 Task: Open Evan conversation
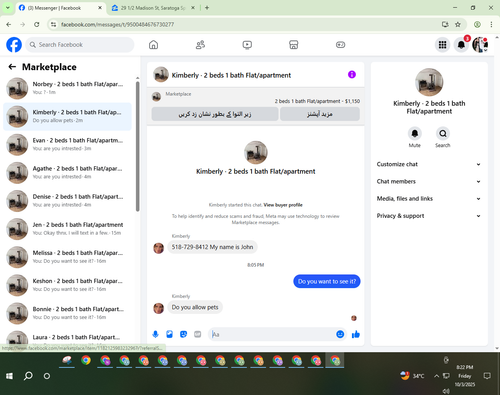tap(67, 145)
